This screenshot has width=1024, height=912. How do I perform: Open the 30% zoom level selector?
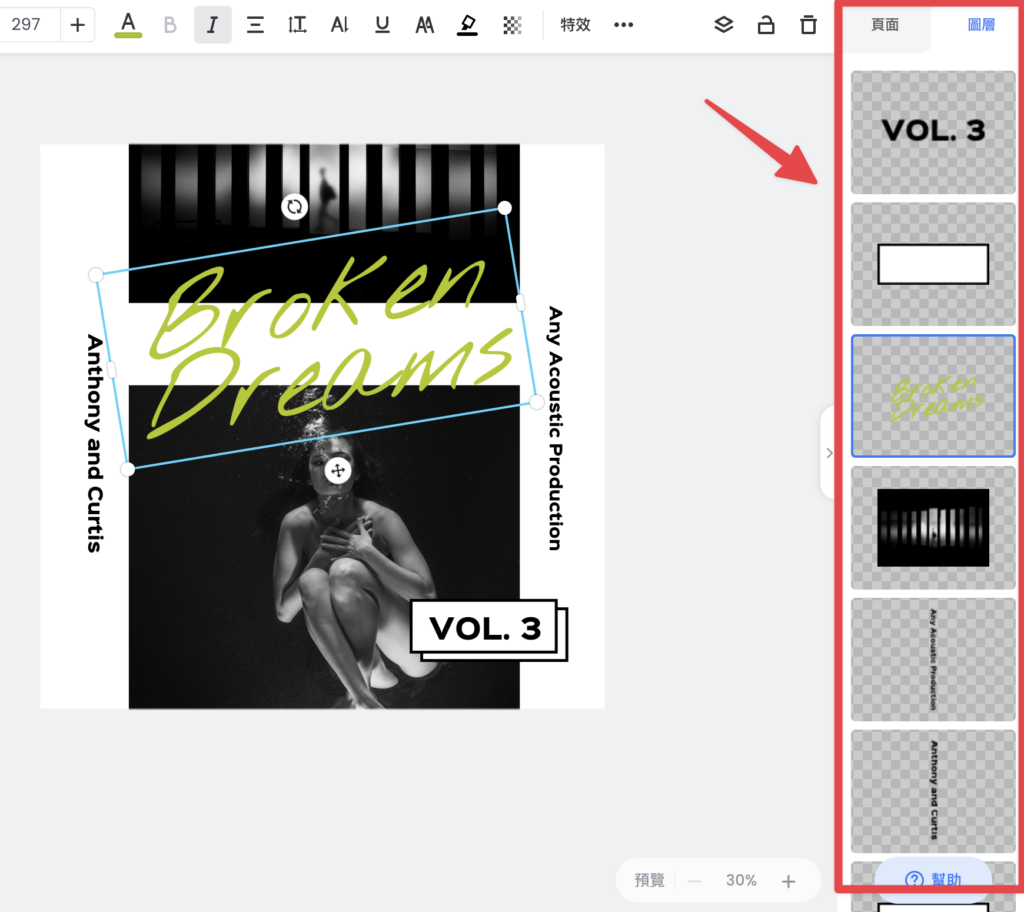[741, 881]
